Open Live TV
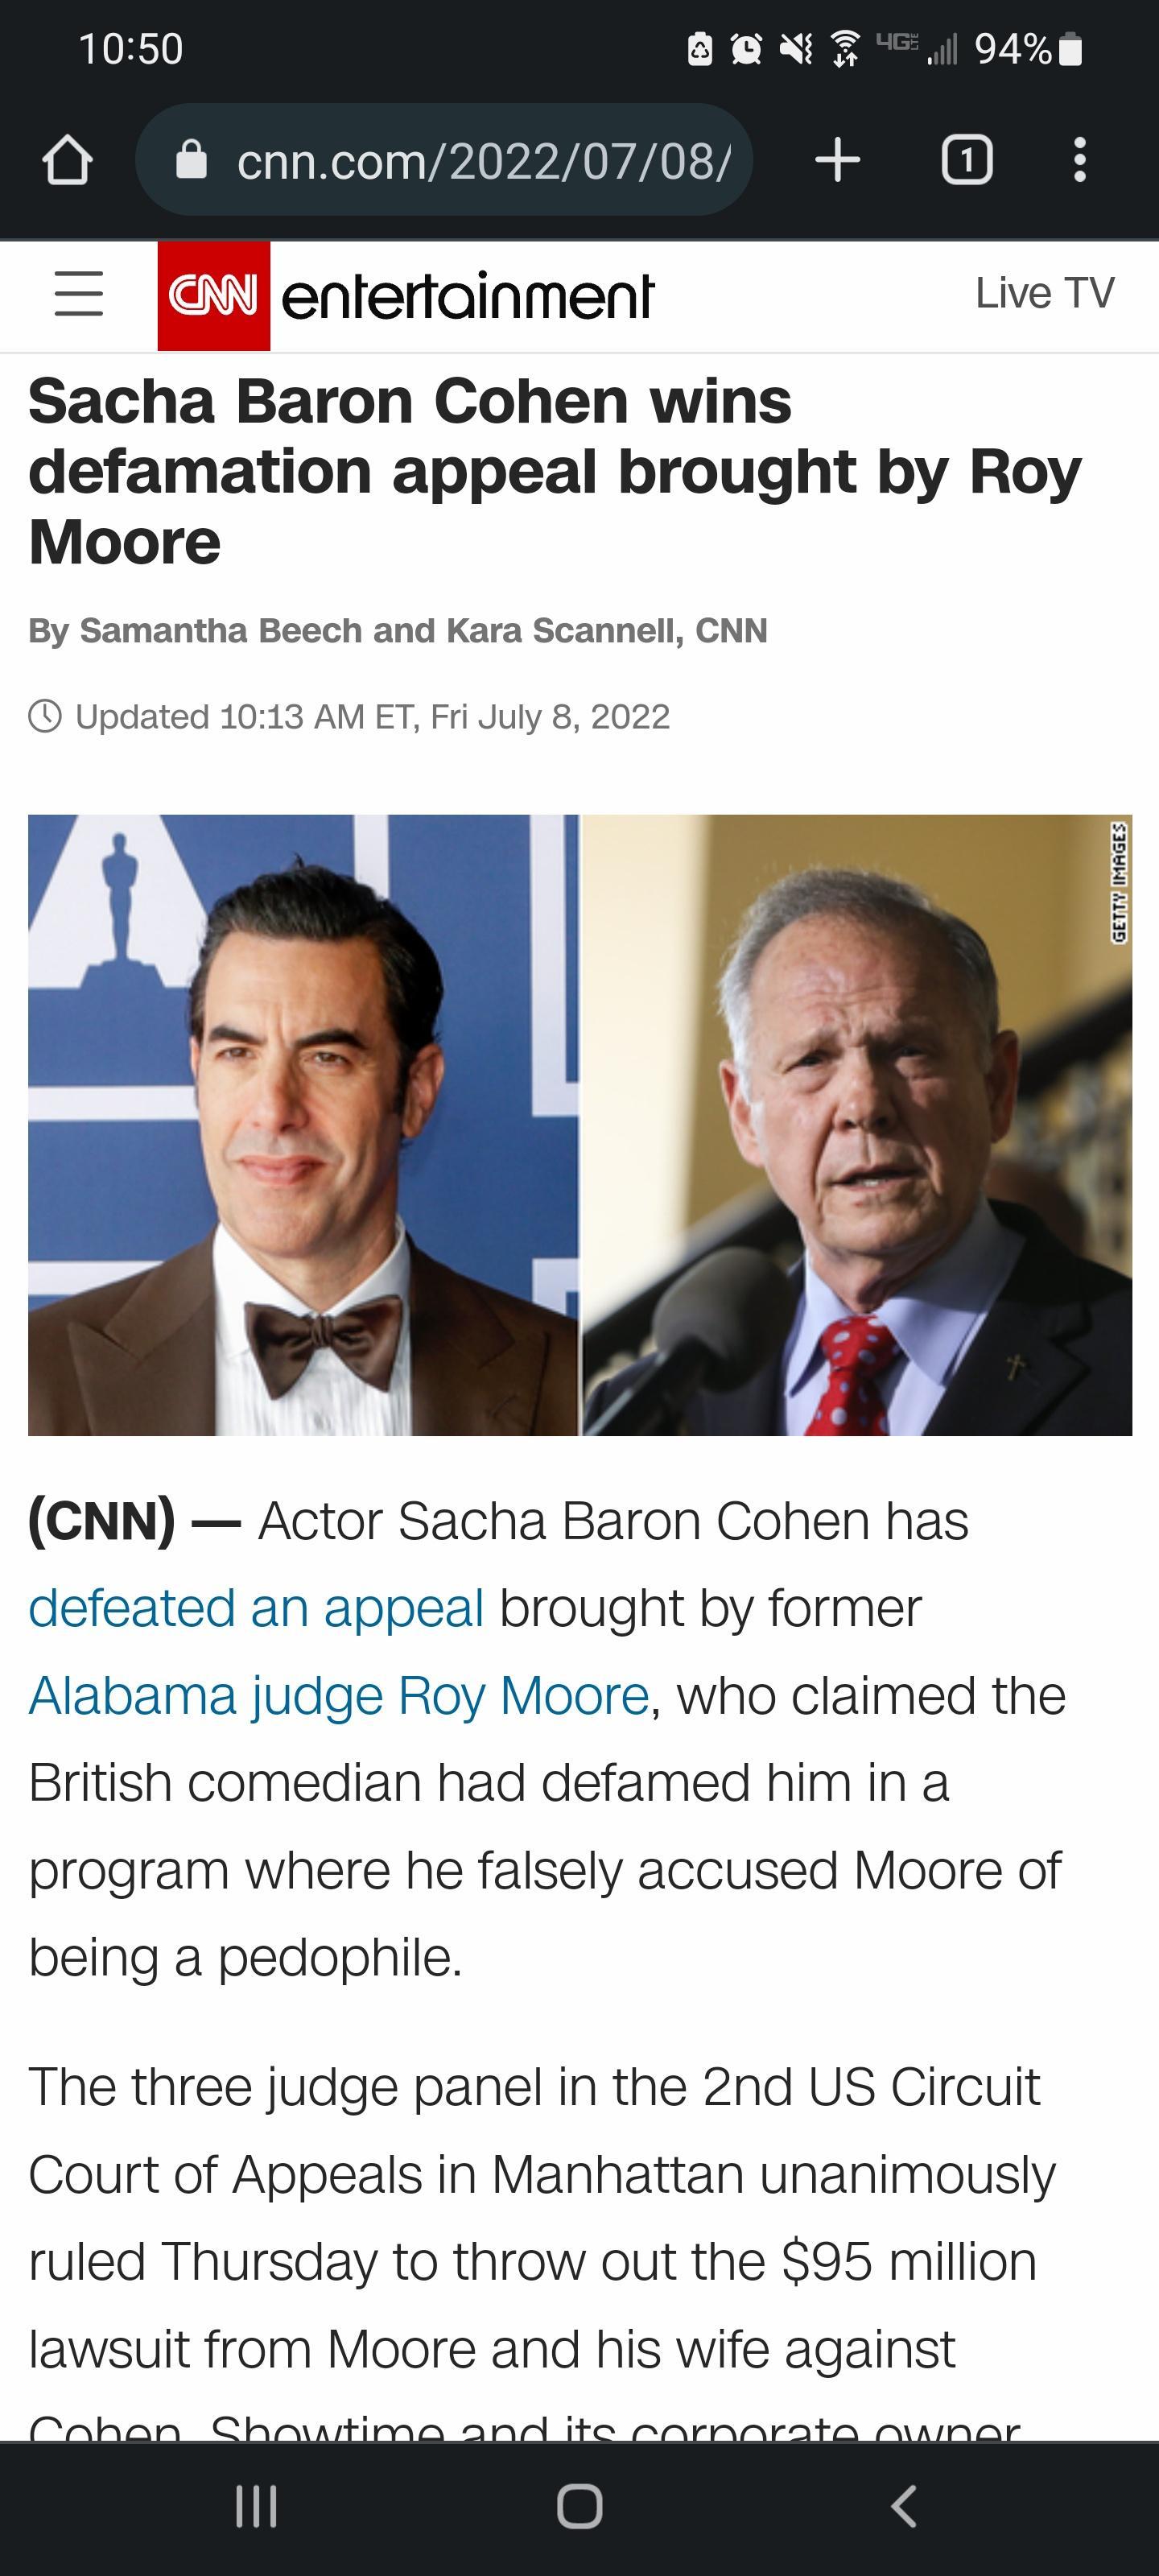Viewport: 1159px width, 2576px height. coord(1043,293)
